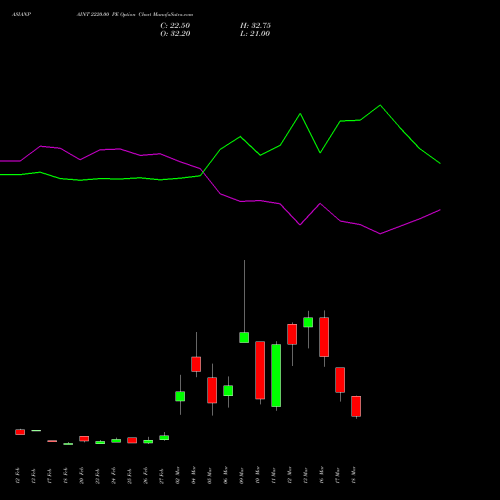Click the 17 Feb date label
Image resolution: width=500 pixels, height=500 pixels.
click(x=50, y=475)
